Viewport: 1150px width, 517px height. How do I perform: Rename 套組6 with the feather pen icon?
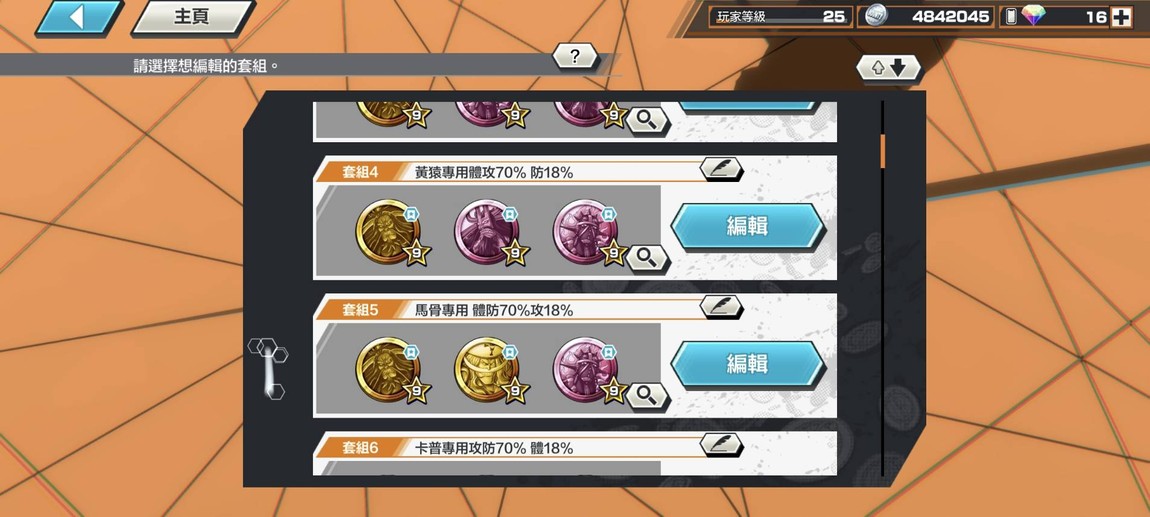coord(721,444)
